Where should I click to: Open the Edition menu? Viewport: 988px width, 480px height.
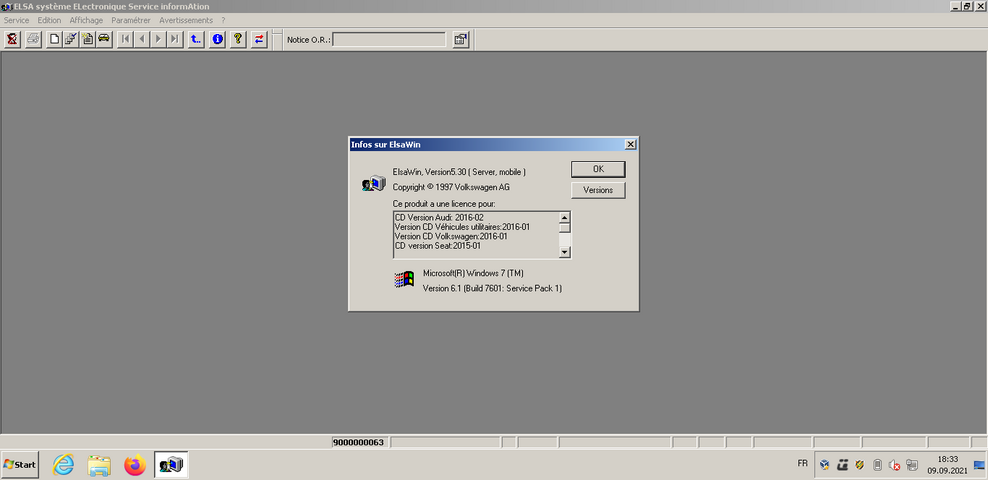pyautogui.click(x=49, y=20)
